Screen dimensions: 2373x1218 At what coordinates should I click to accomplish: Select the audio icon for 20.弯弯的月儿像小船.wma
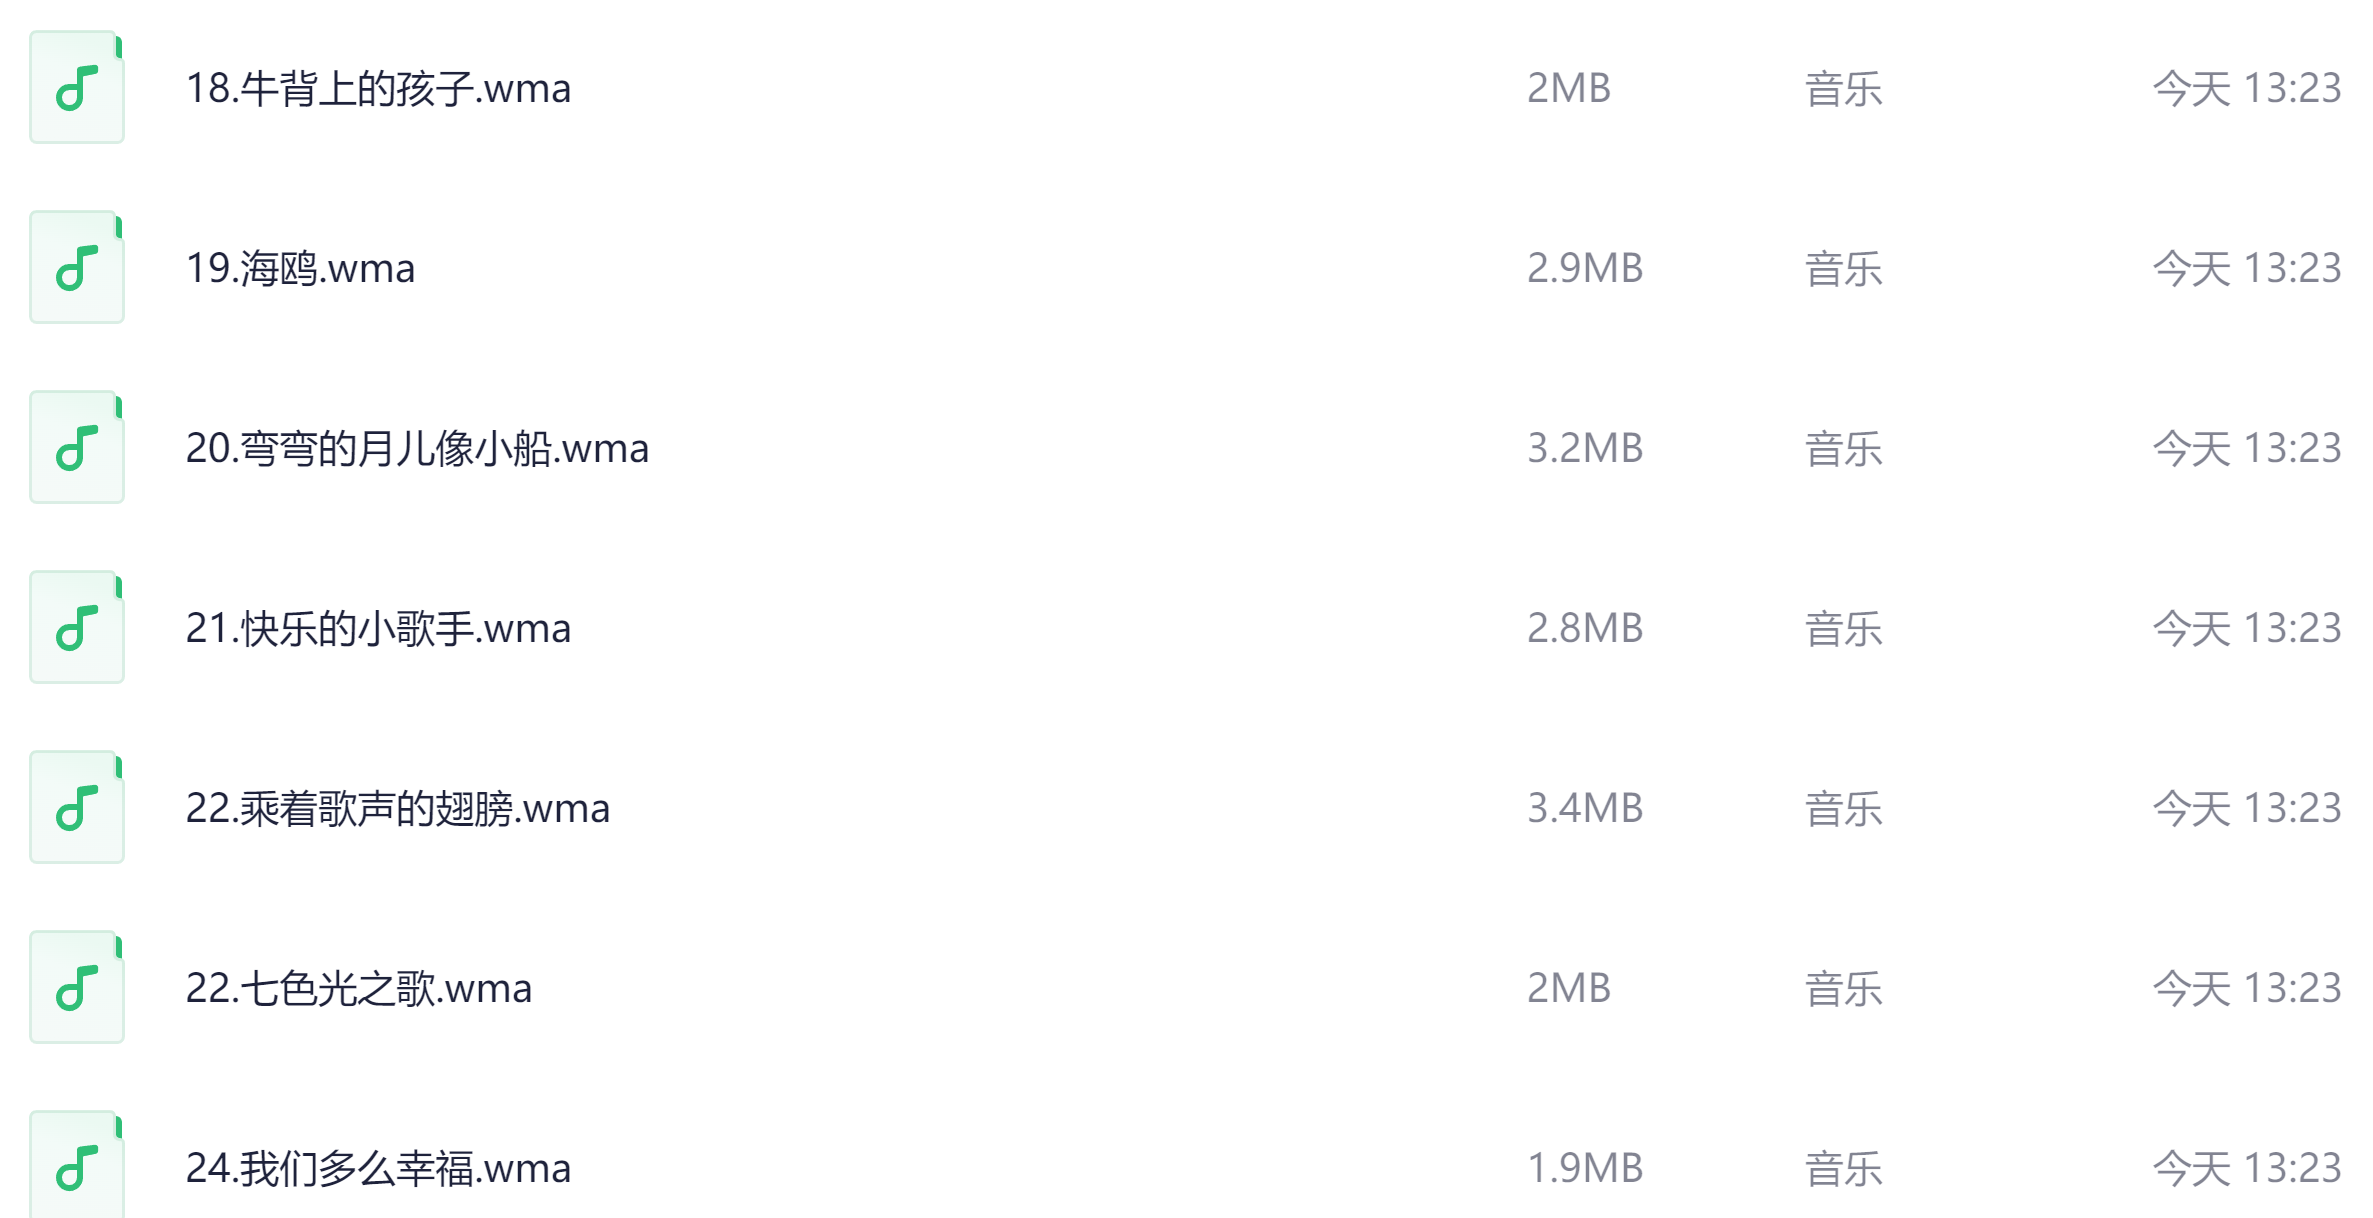tap(77, 448)
